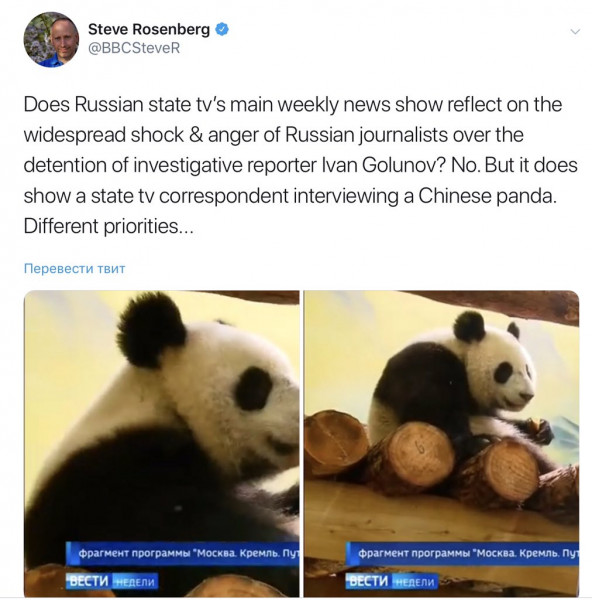Click the tweet text mentioning Ivan Golunov
This screenshot has height=600, width=592.
(x=300, y=165)
